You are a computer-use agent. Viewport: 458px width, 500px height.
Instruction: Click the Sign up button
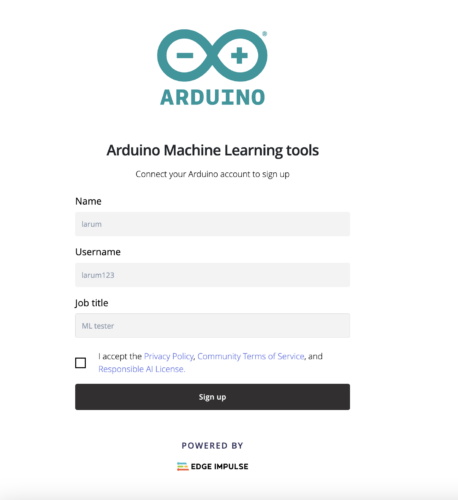(212, 397)
